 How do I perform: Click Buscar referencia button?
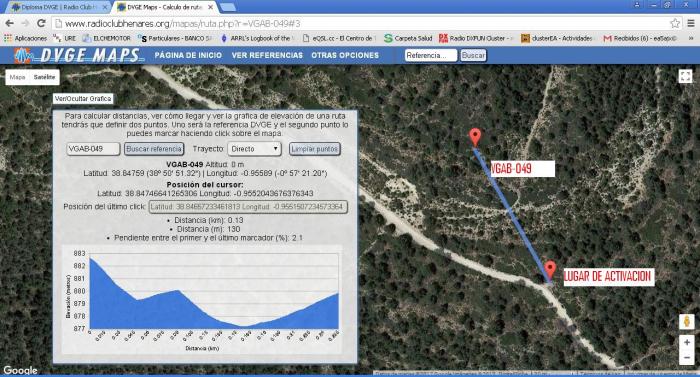pyautogui.click(x=154, y=149)
